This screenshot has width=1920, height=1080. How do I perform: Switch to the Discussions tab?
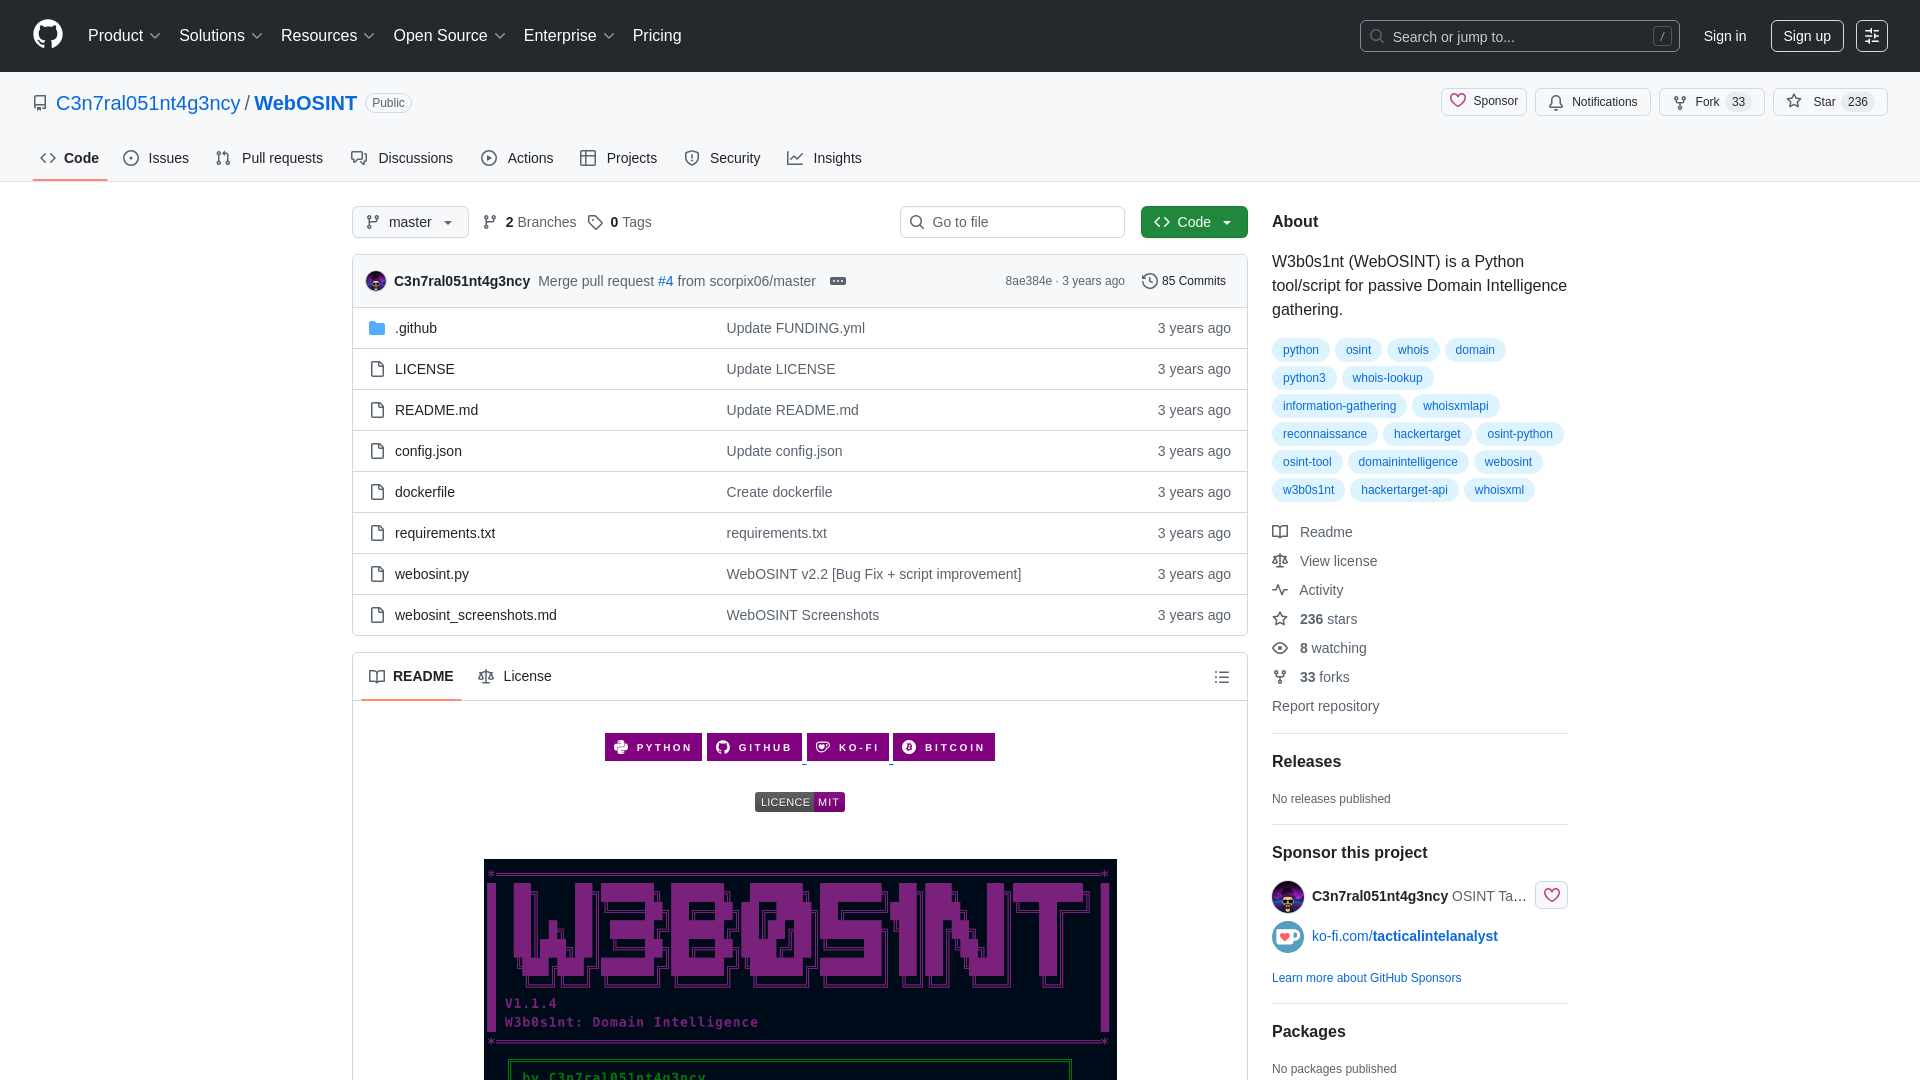click(x=402, y=158)
